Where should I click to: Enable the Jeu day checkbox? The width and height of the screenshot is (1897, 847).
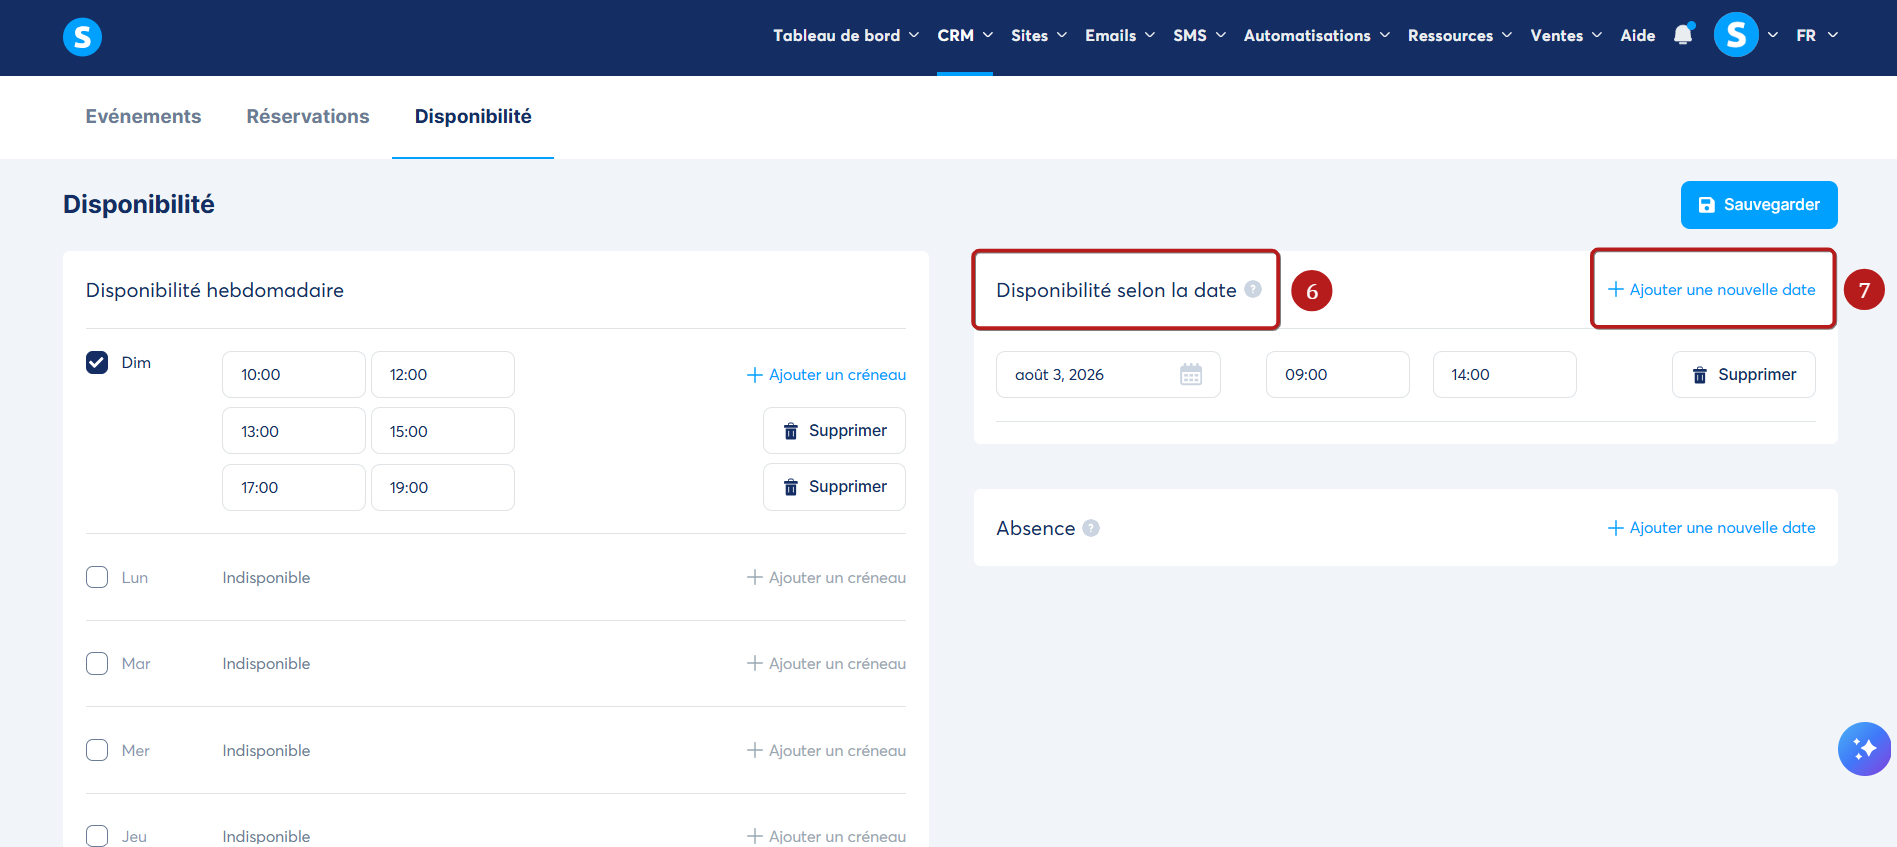point(97,836)
